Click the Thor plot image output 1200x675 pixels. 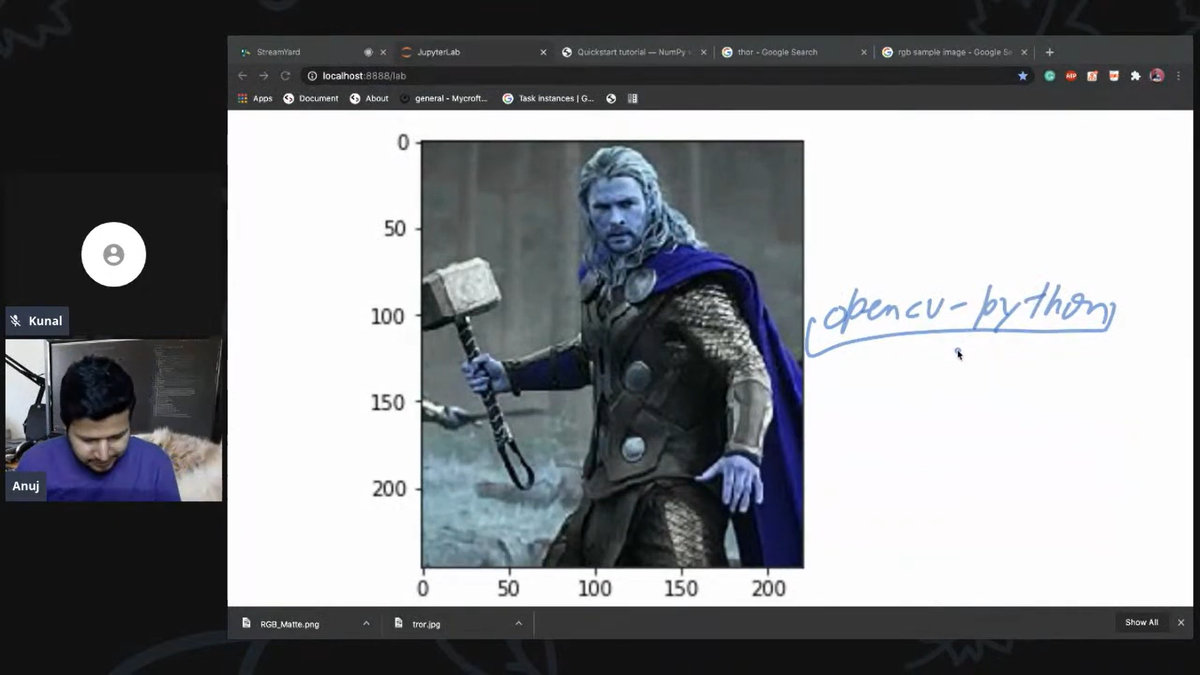[612, 354]
